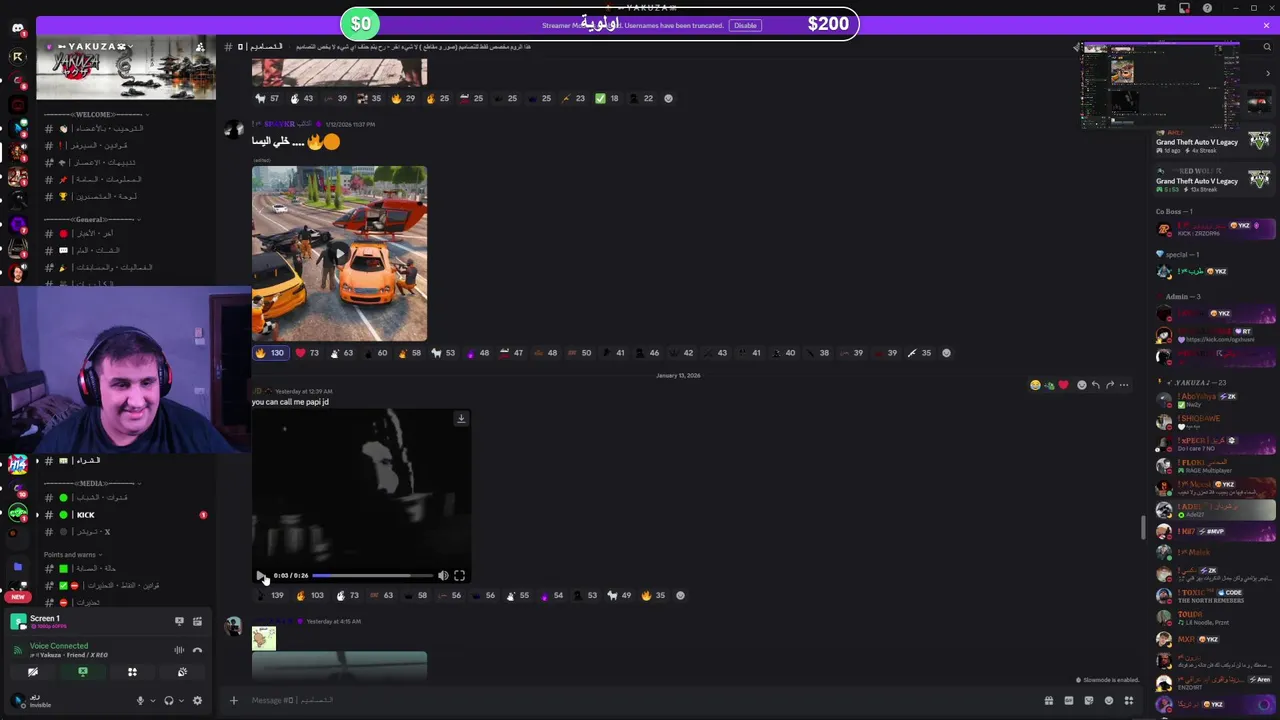Open headphone output options dropdown
The height and width of the screenshot is (720, 1280).
pyautogui.click(x=180, y=700)
